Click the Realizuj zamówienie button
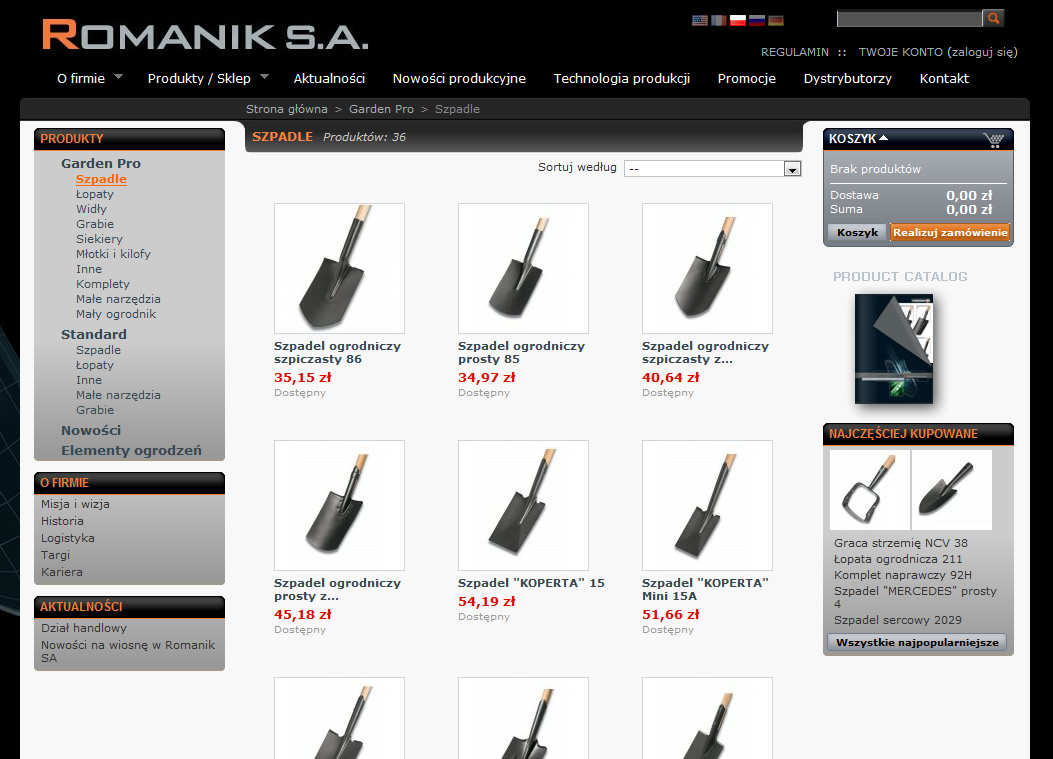 [x=950, y=232]
